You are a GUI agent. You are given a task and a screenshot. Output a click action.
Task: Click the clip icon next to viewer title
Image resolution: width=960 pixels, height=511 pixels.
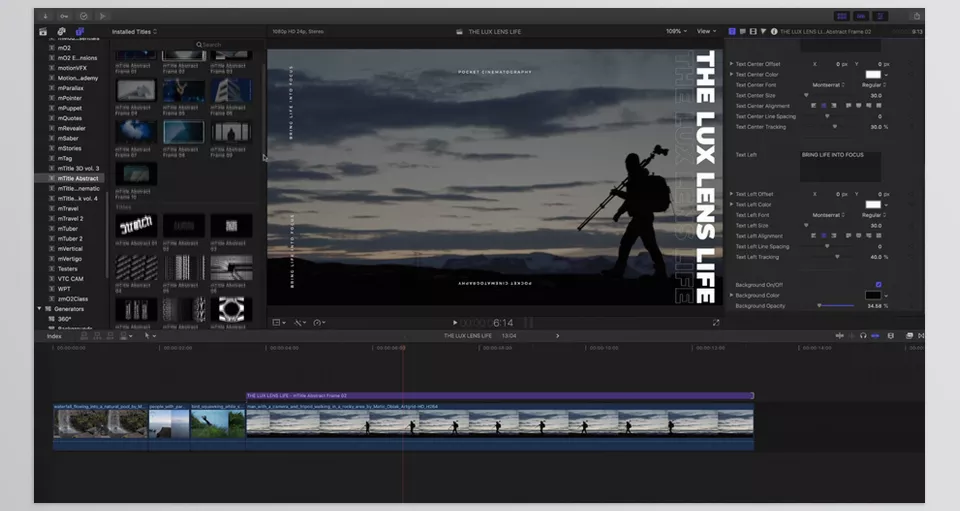click(x=459, y=32)
